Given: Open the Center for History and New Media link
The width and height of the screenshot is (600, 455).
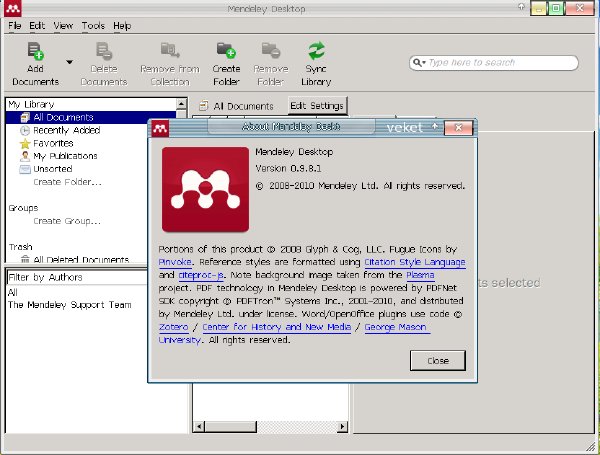Looking at the screenshot, I should pyautogui.click(x=277, y=327).
